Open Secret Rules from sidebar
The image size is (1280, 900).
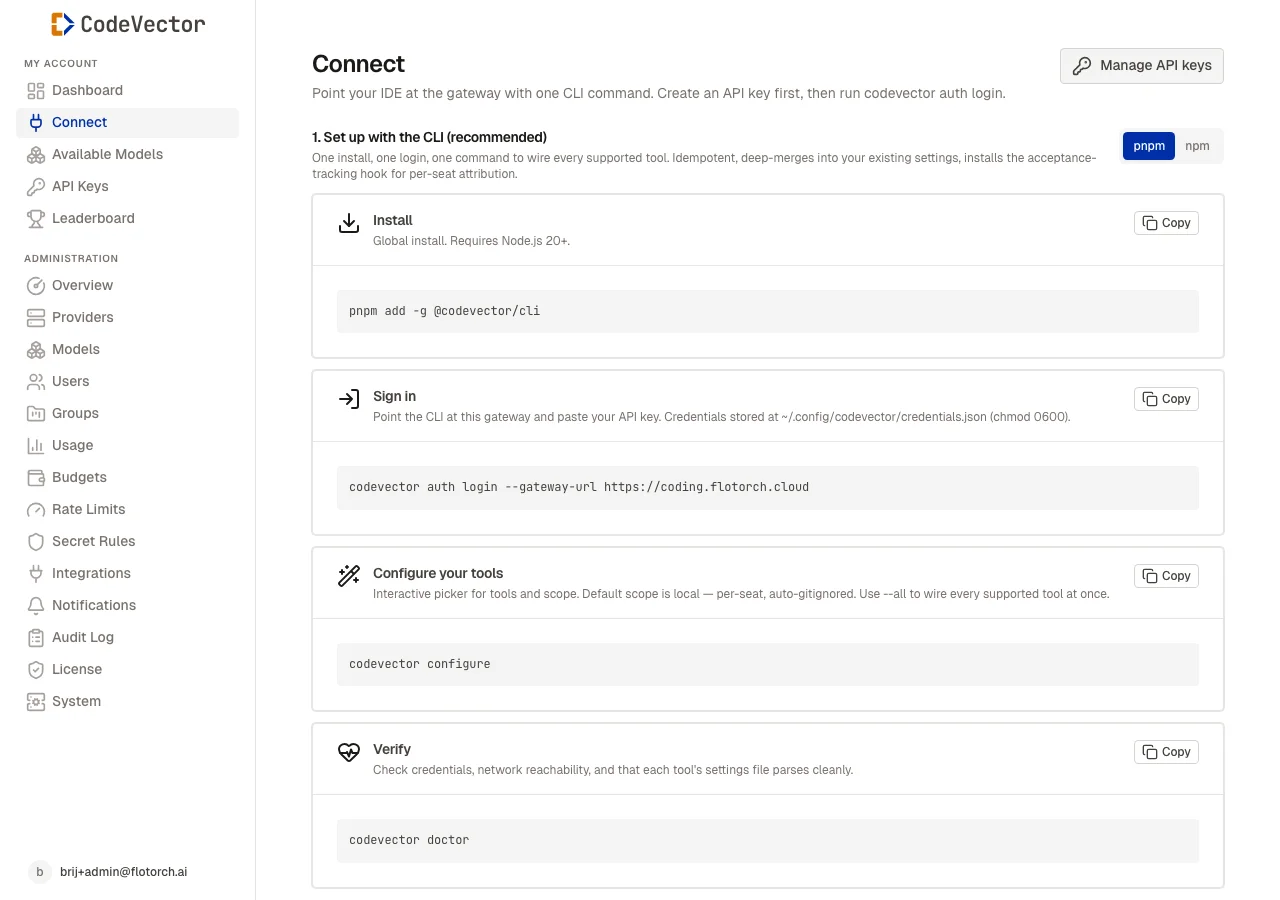(x=128, y=542)
